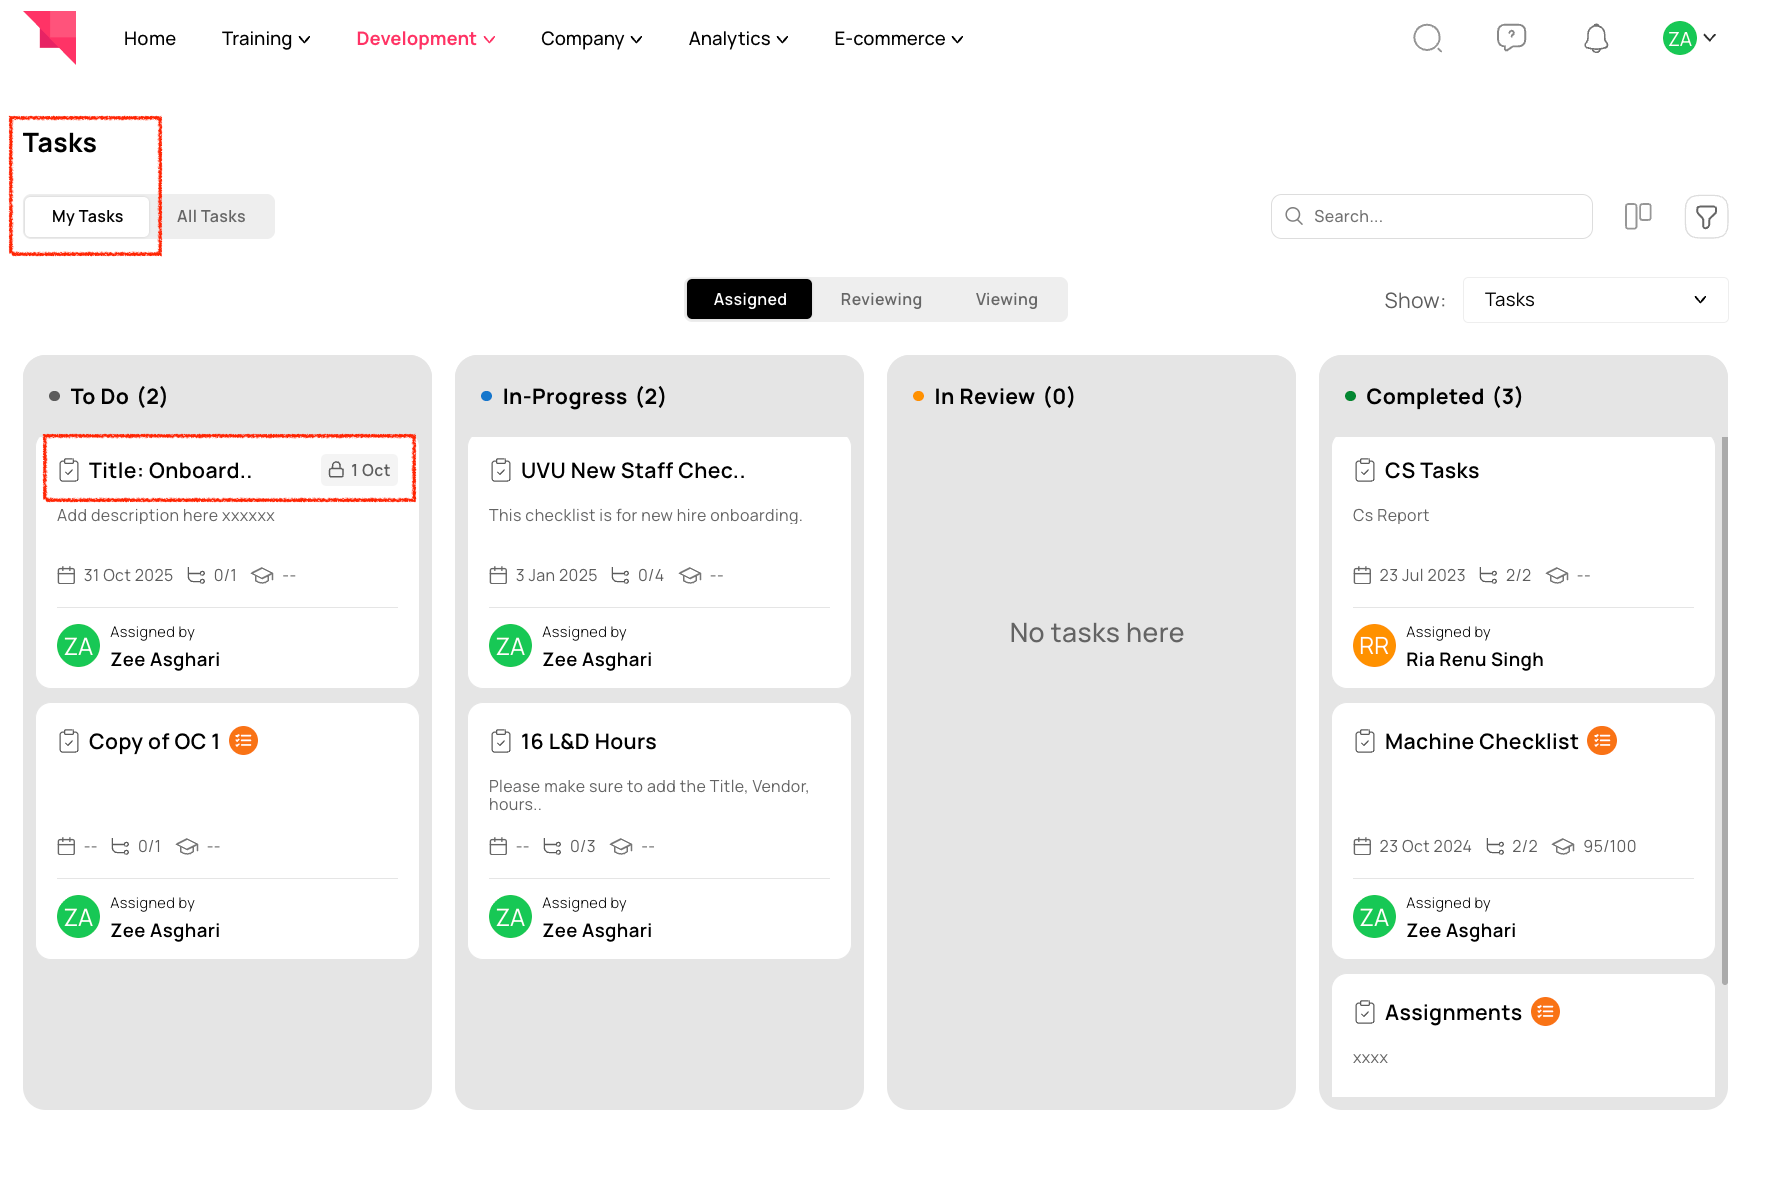The width and height of the screenshot is (1784, 1202).
Task: Go to the Home menu item
Action: 150,38
